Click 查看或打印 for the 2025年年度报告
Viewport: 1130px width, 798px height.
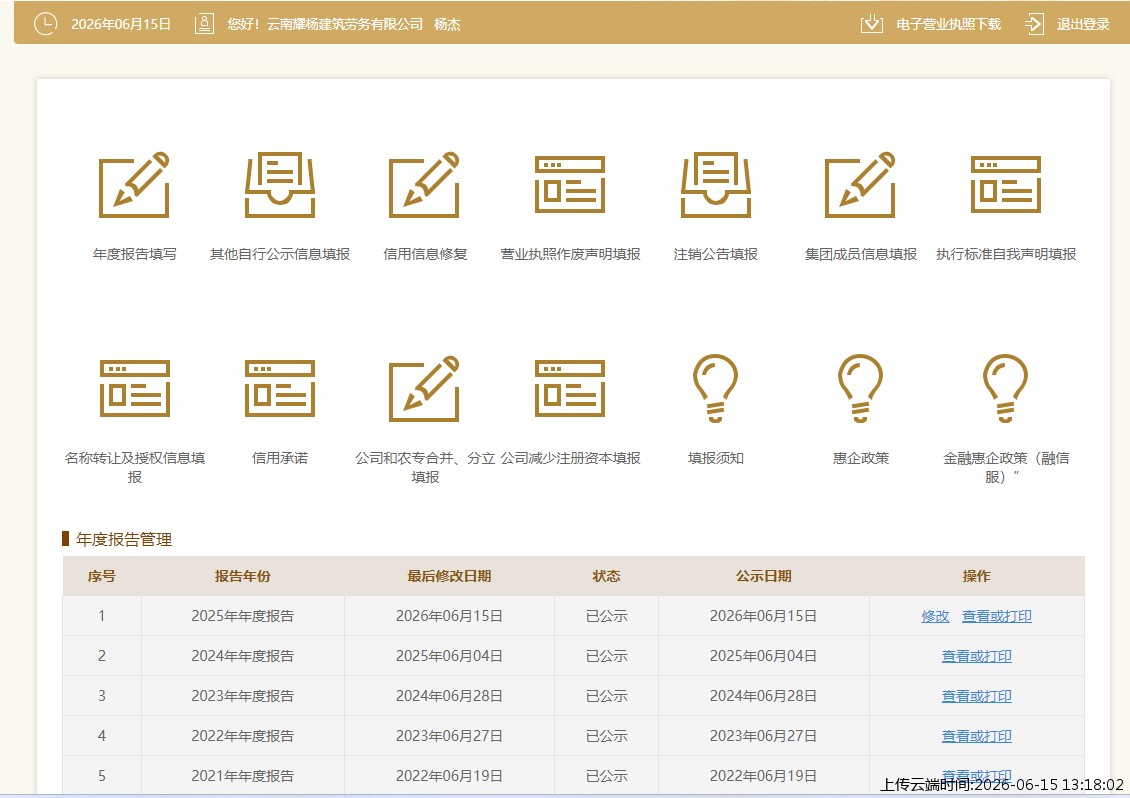click(x=997, y=616)
